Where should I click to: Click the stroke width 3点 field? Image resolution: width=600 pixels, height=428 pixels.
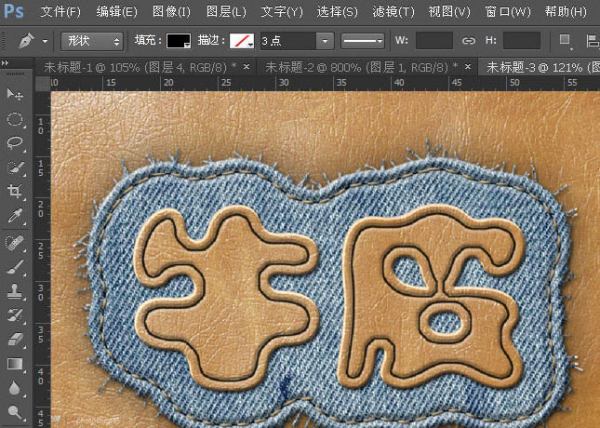[288, 41]
